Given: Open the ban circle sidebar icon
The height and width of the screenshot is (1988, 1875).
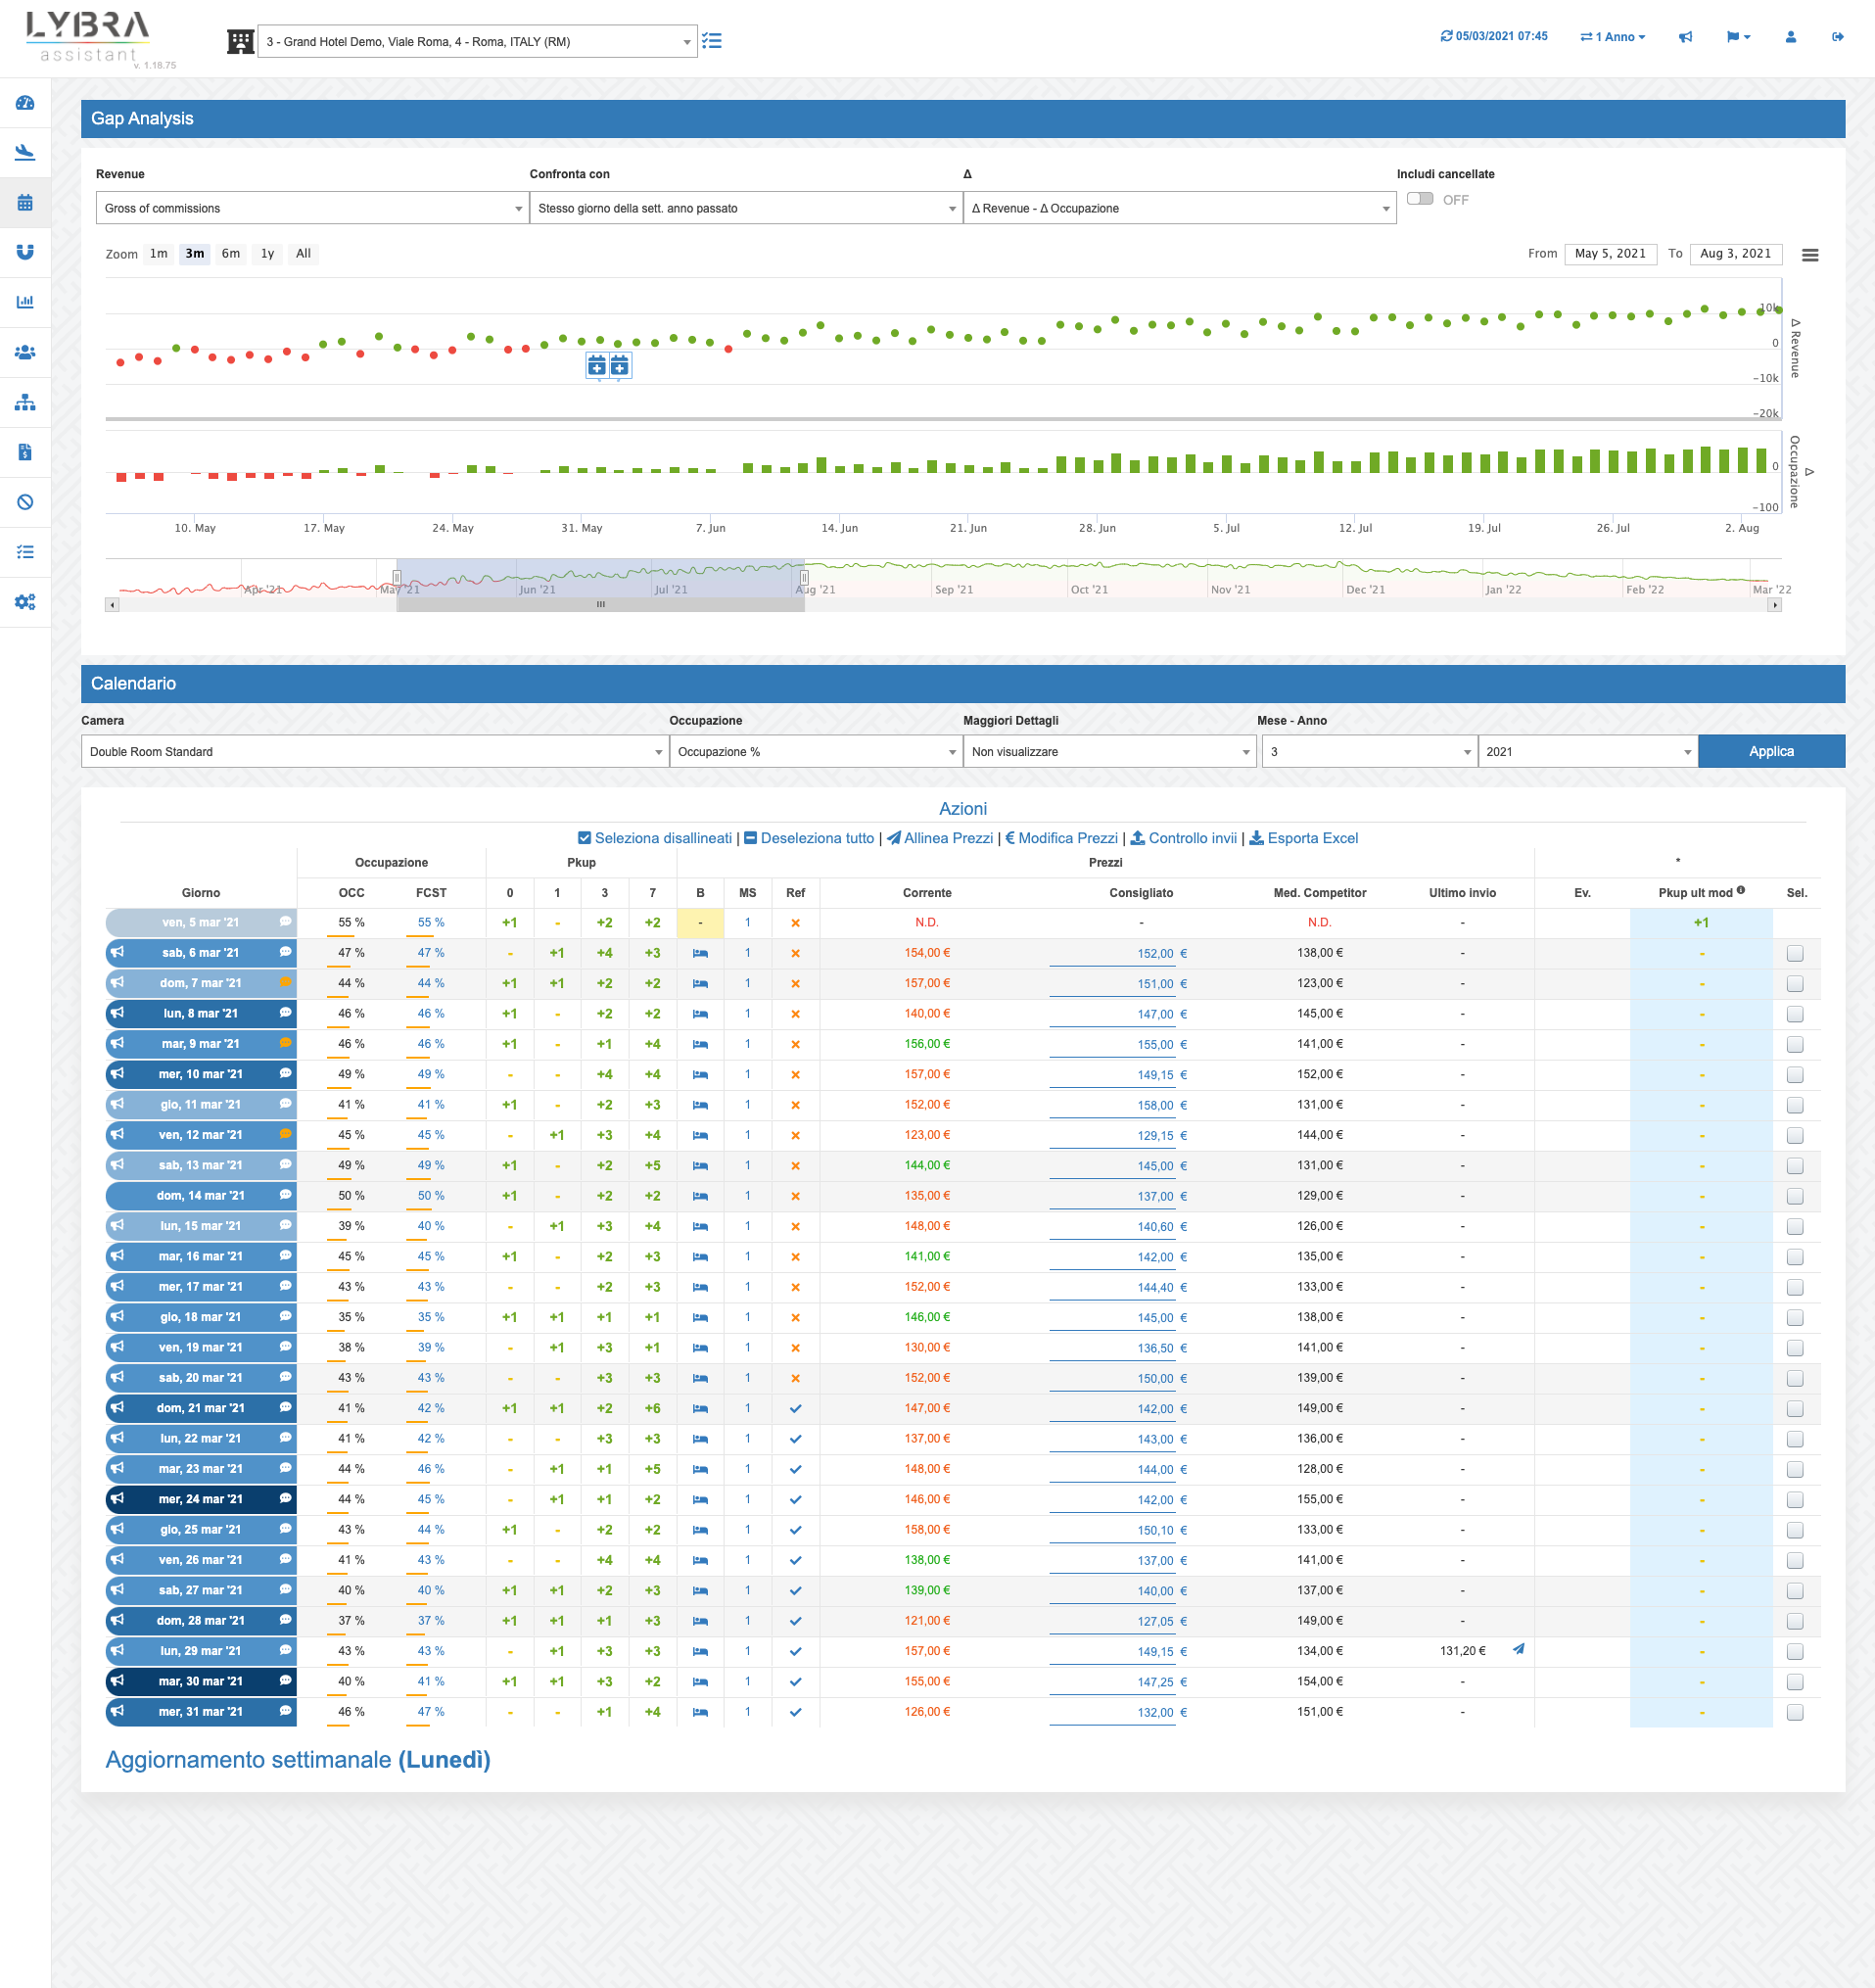Looking at the screenshot, I should pos(25,502).
